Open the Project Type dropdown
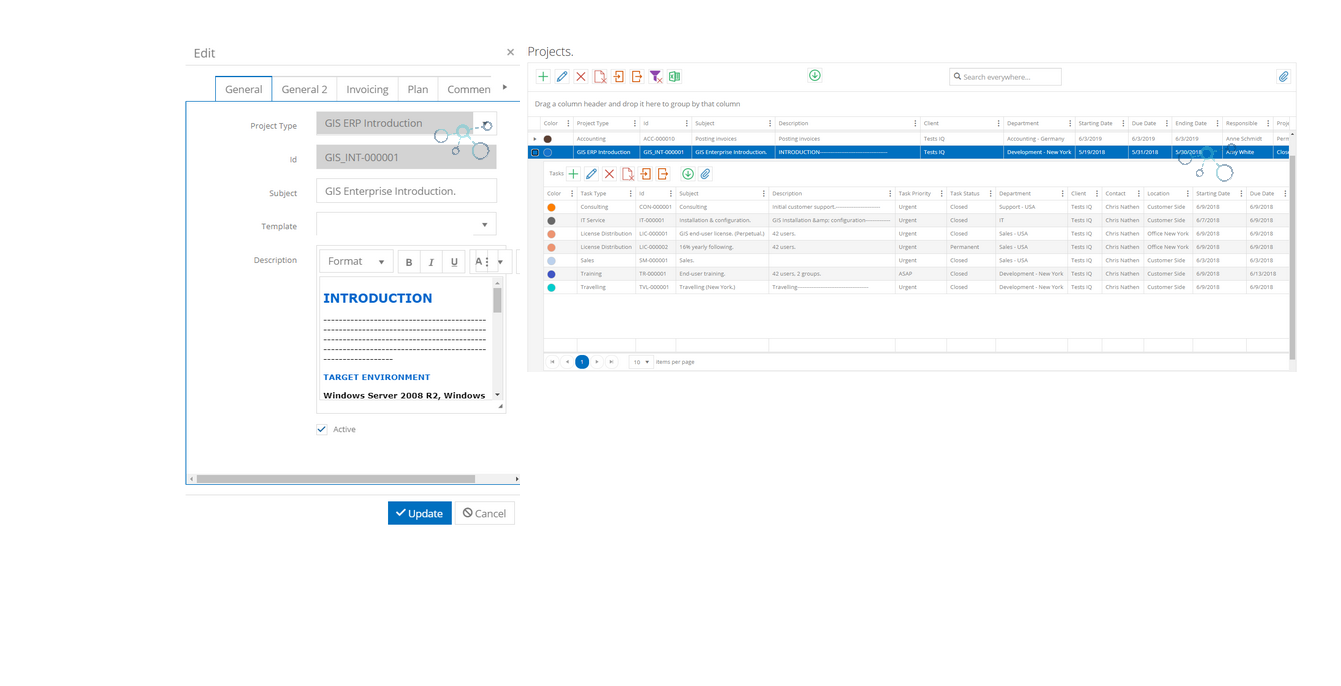 (x=486, y=124)
